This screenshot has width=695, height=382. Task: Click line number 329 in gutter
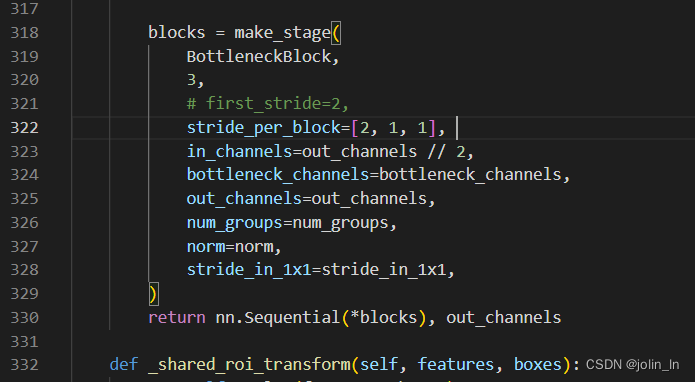click(x=24, y=293)
